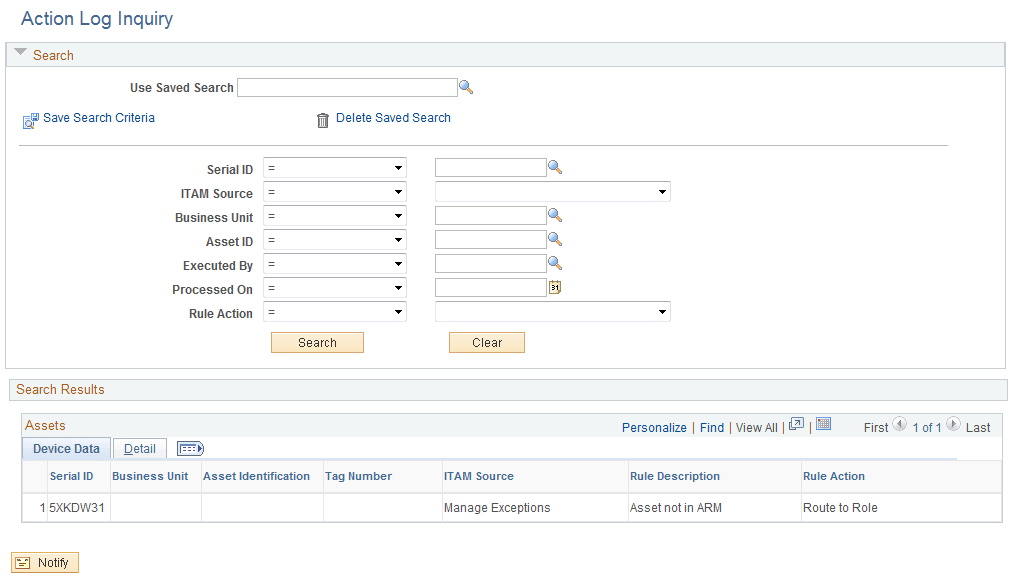Screen dimensions: 1020x586
Task: Select the Device Data tab
Action: (x=66, y=448)
